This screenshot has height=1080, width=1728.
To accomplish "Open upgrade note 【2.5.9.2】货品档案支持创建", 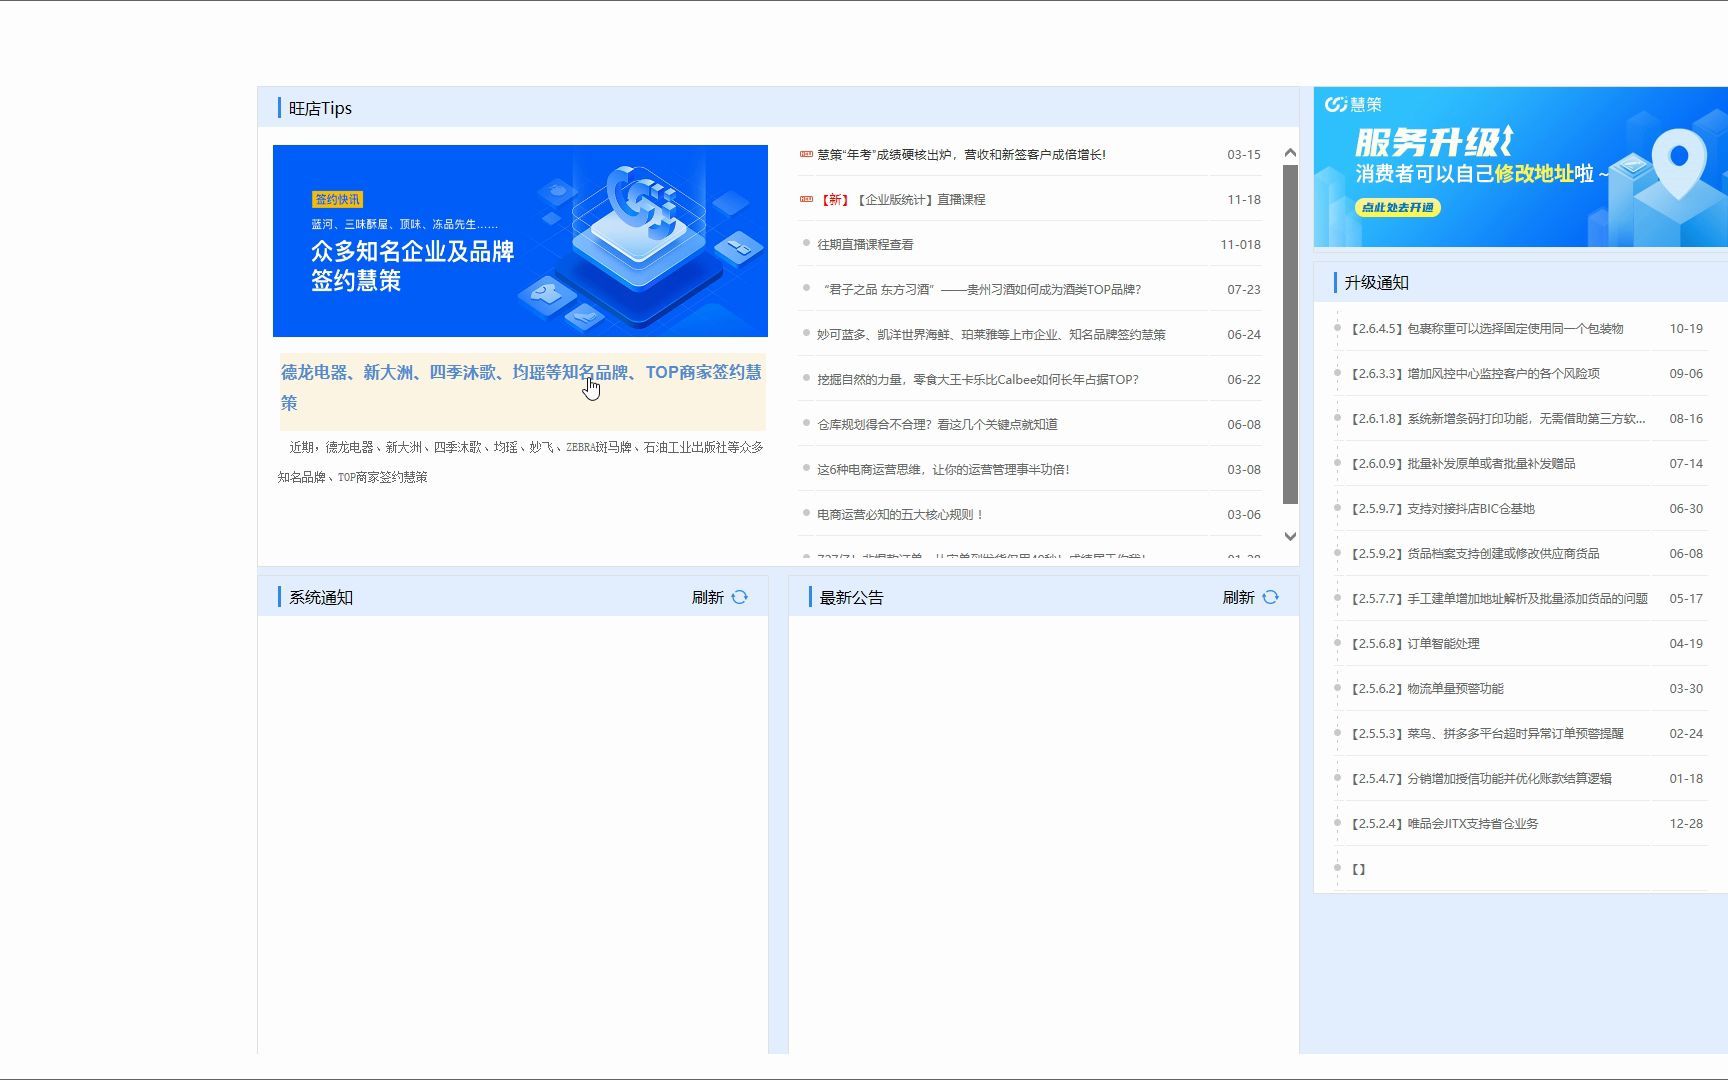I will coord(1475,553).
